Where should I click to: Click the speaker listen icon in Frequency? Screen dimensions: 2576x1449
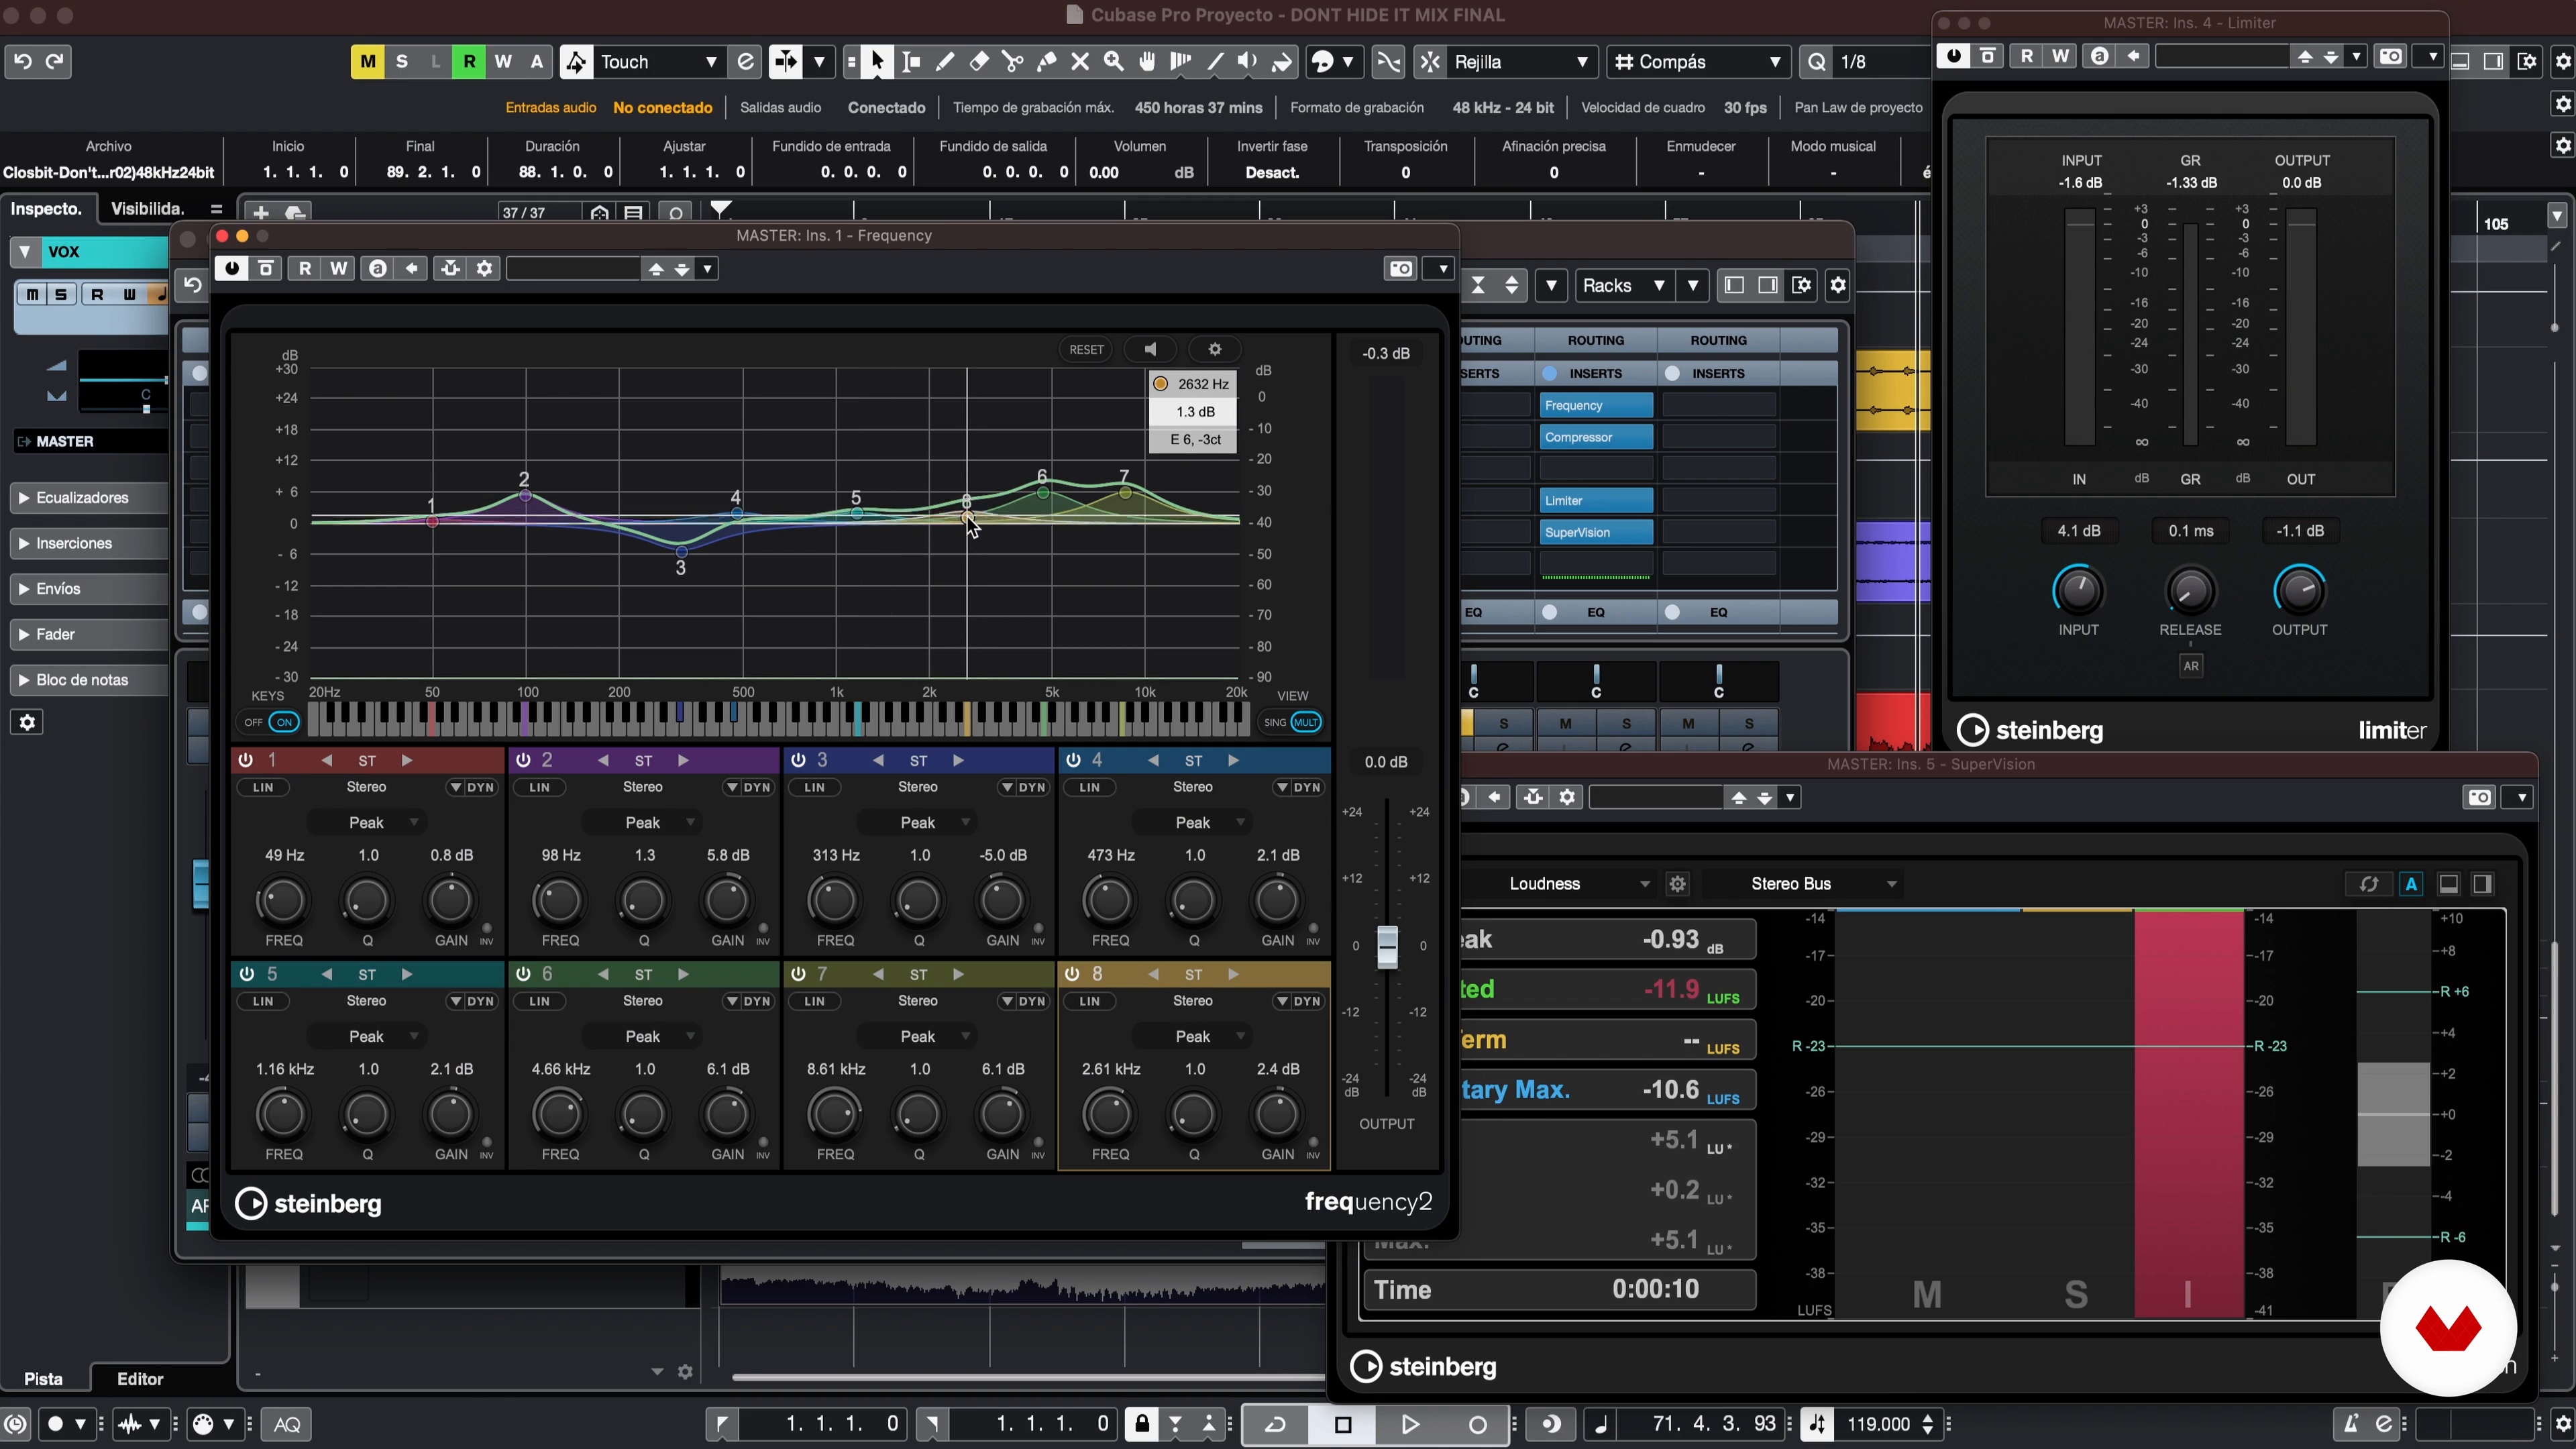pos(1150,349)
